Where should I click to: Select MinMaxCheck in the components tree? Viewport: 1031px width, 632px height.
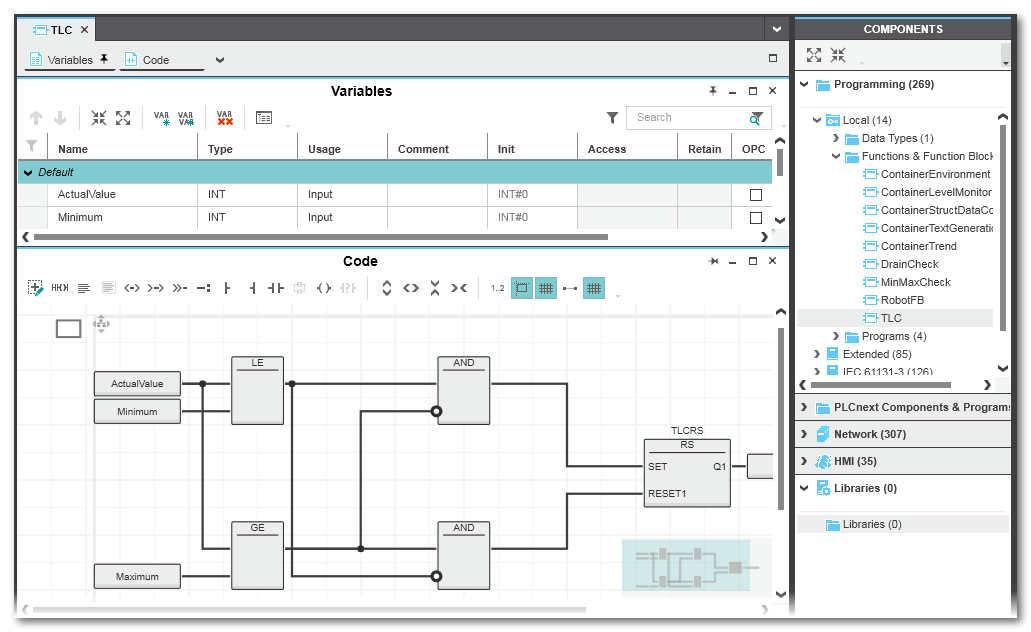pos(915,282)
